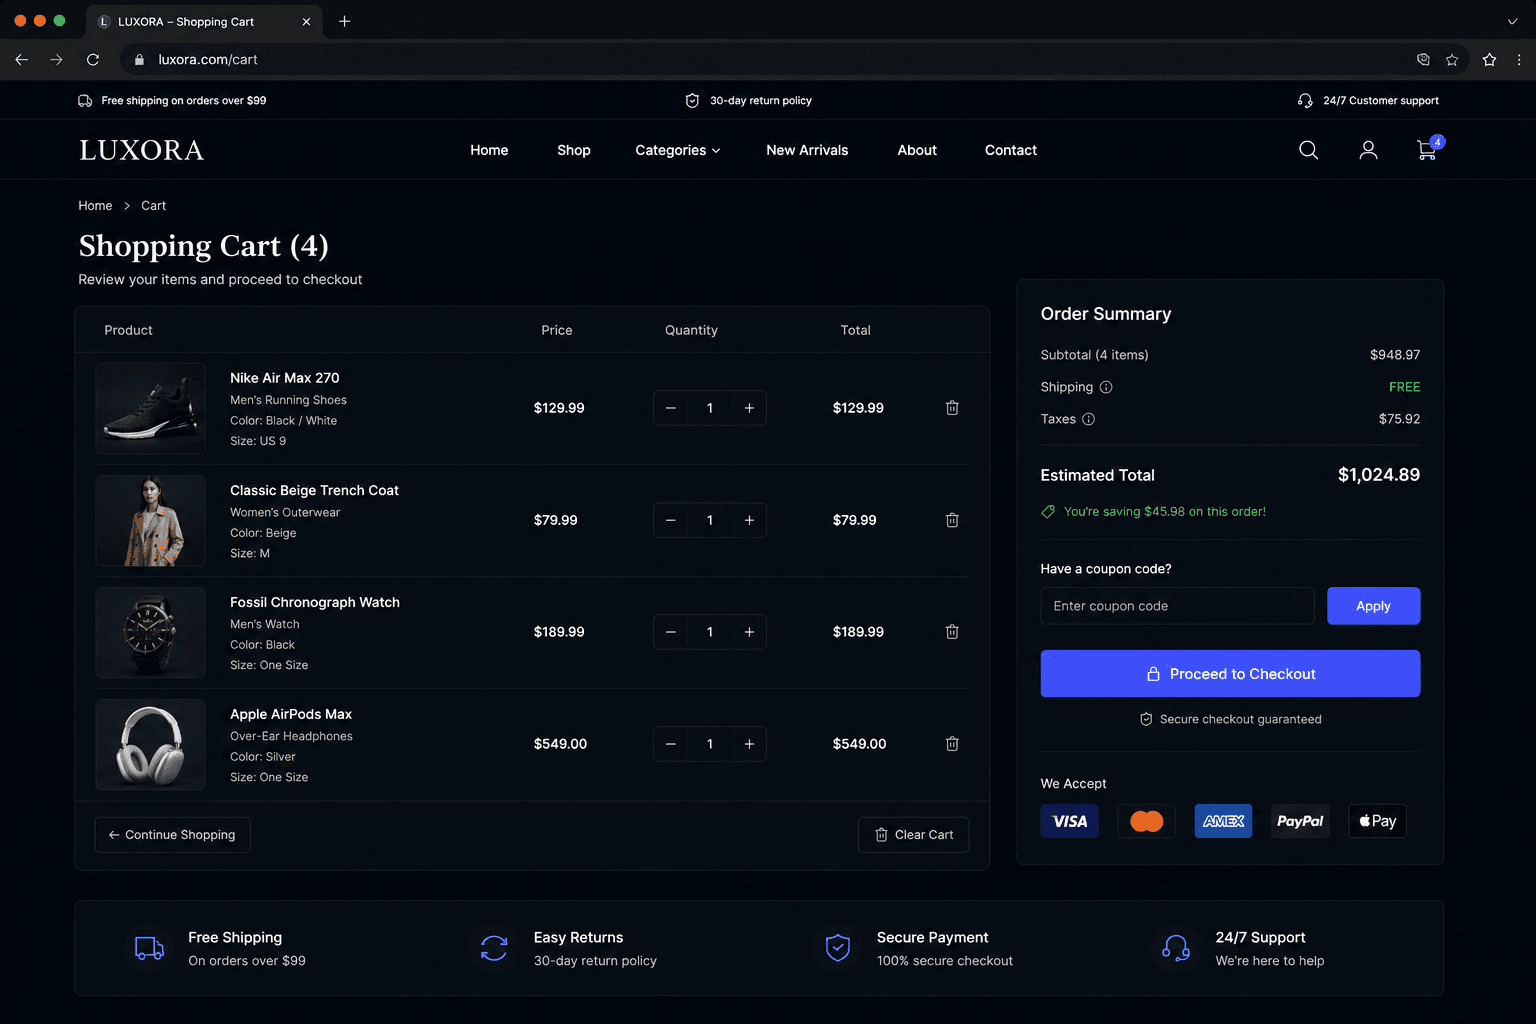
Task: Click the browser forward arrow
Action: pyautogui.click(x=56, y=60)
